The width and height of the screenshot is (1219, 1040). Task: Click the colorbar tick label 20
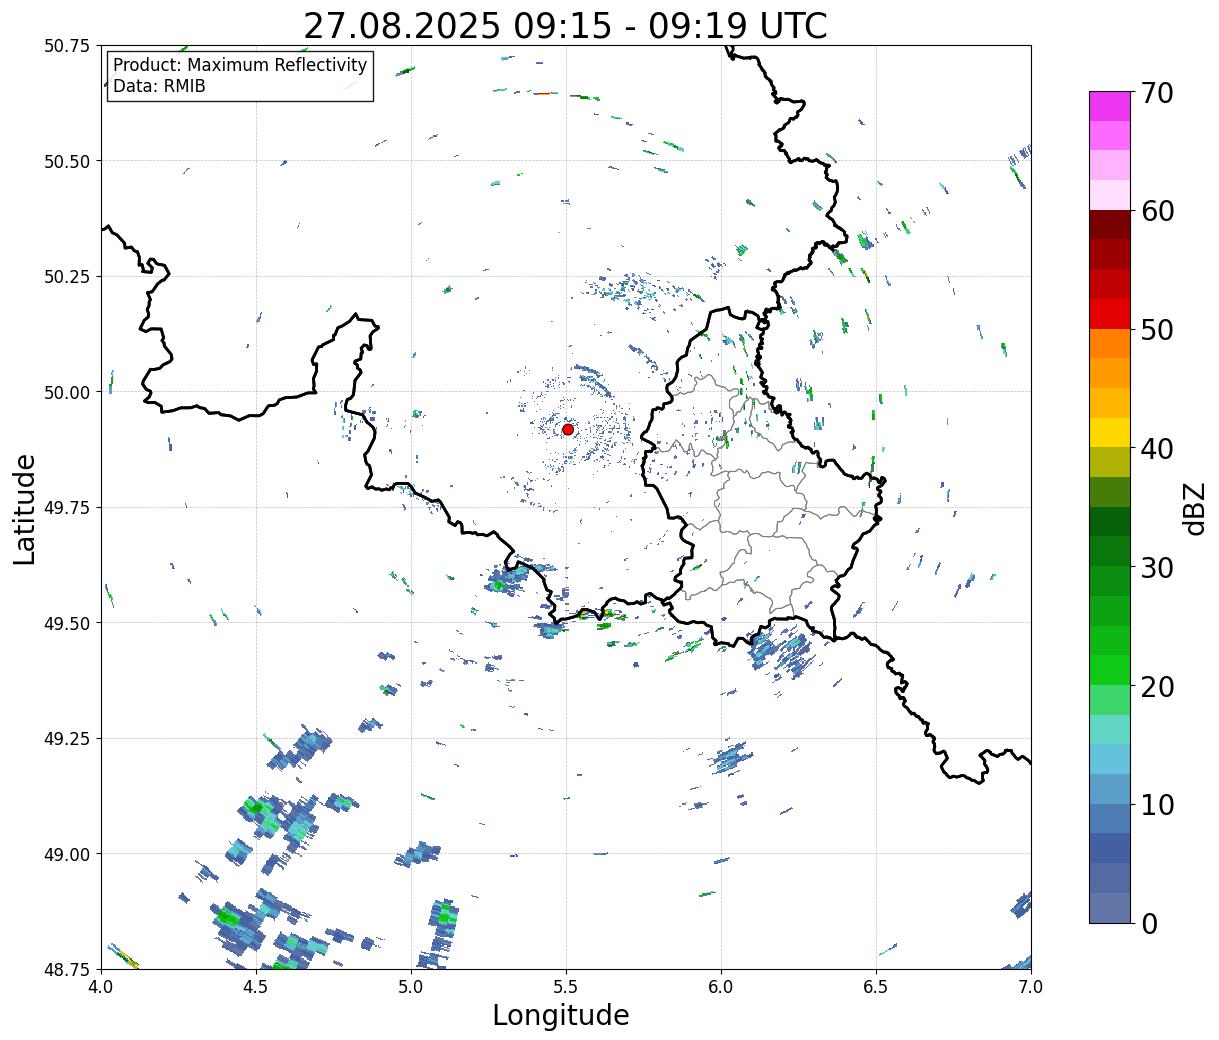click(1157, 687)
